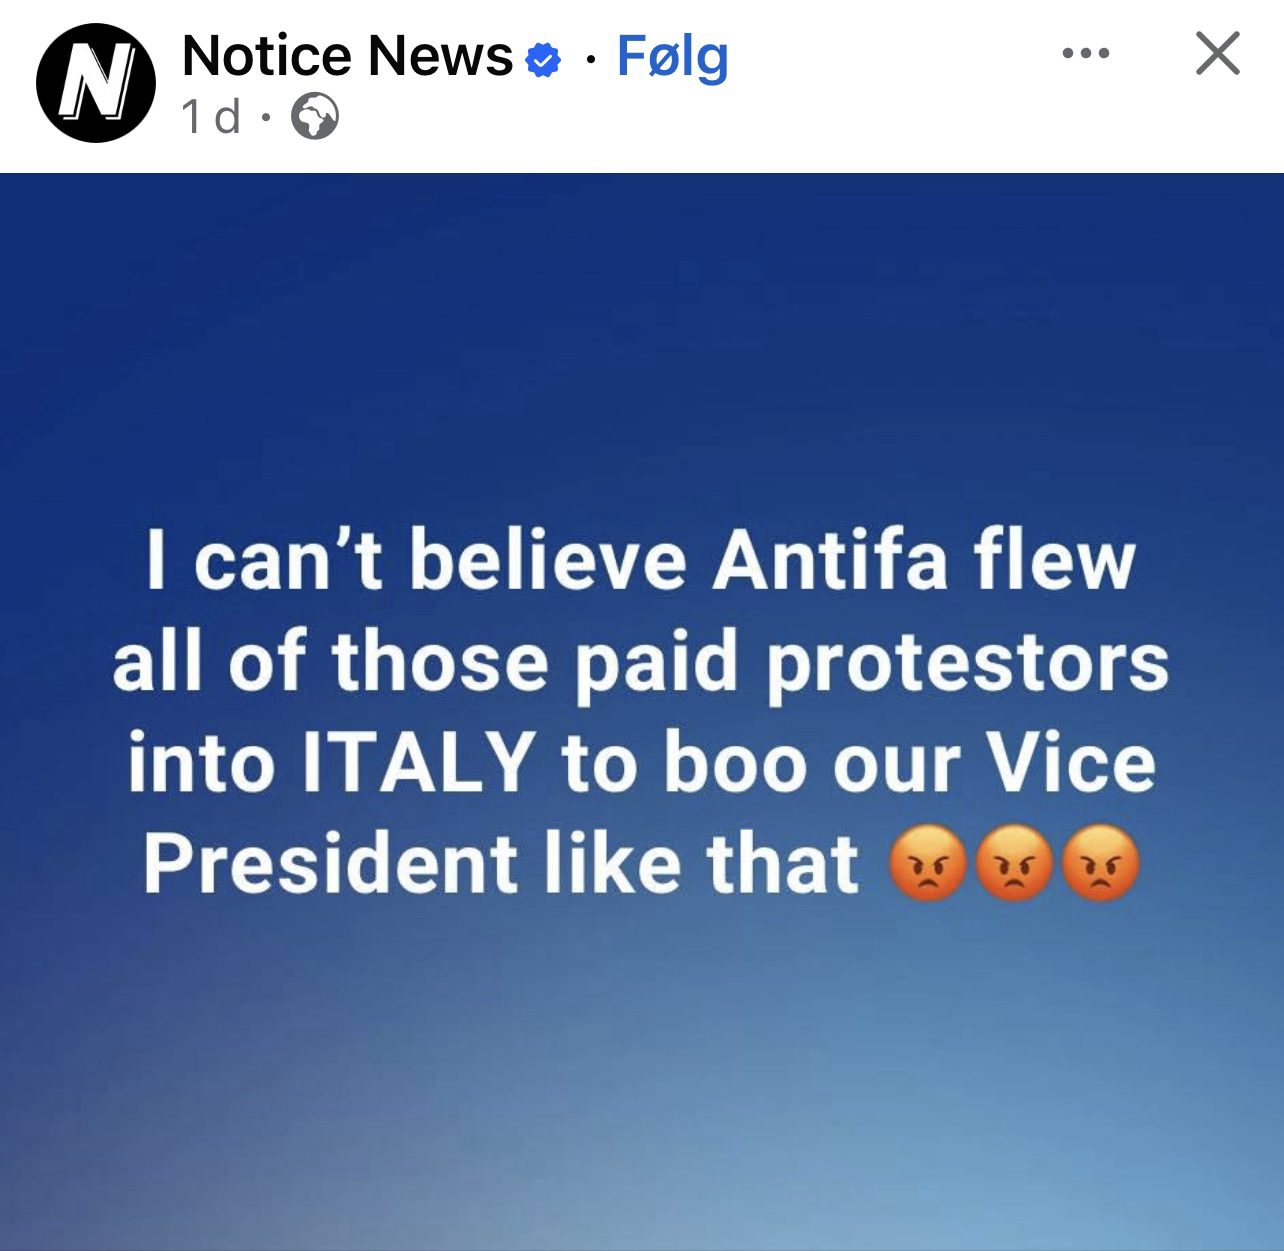This screenshot has height=1251, width=1284.
Task: Close the post with the X button
Action: [1217, 54]
